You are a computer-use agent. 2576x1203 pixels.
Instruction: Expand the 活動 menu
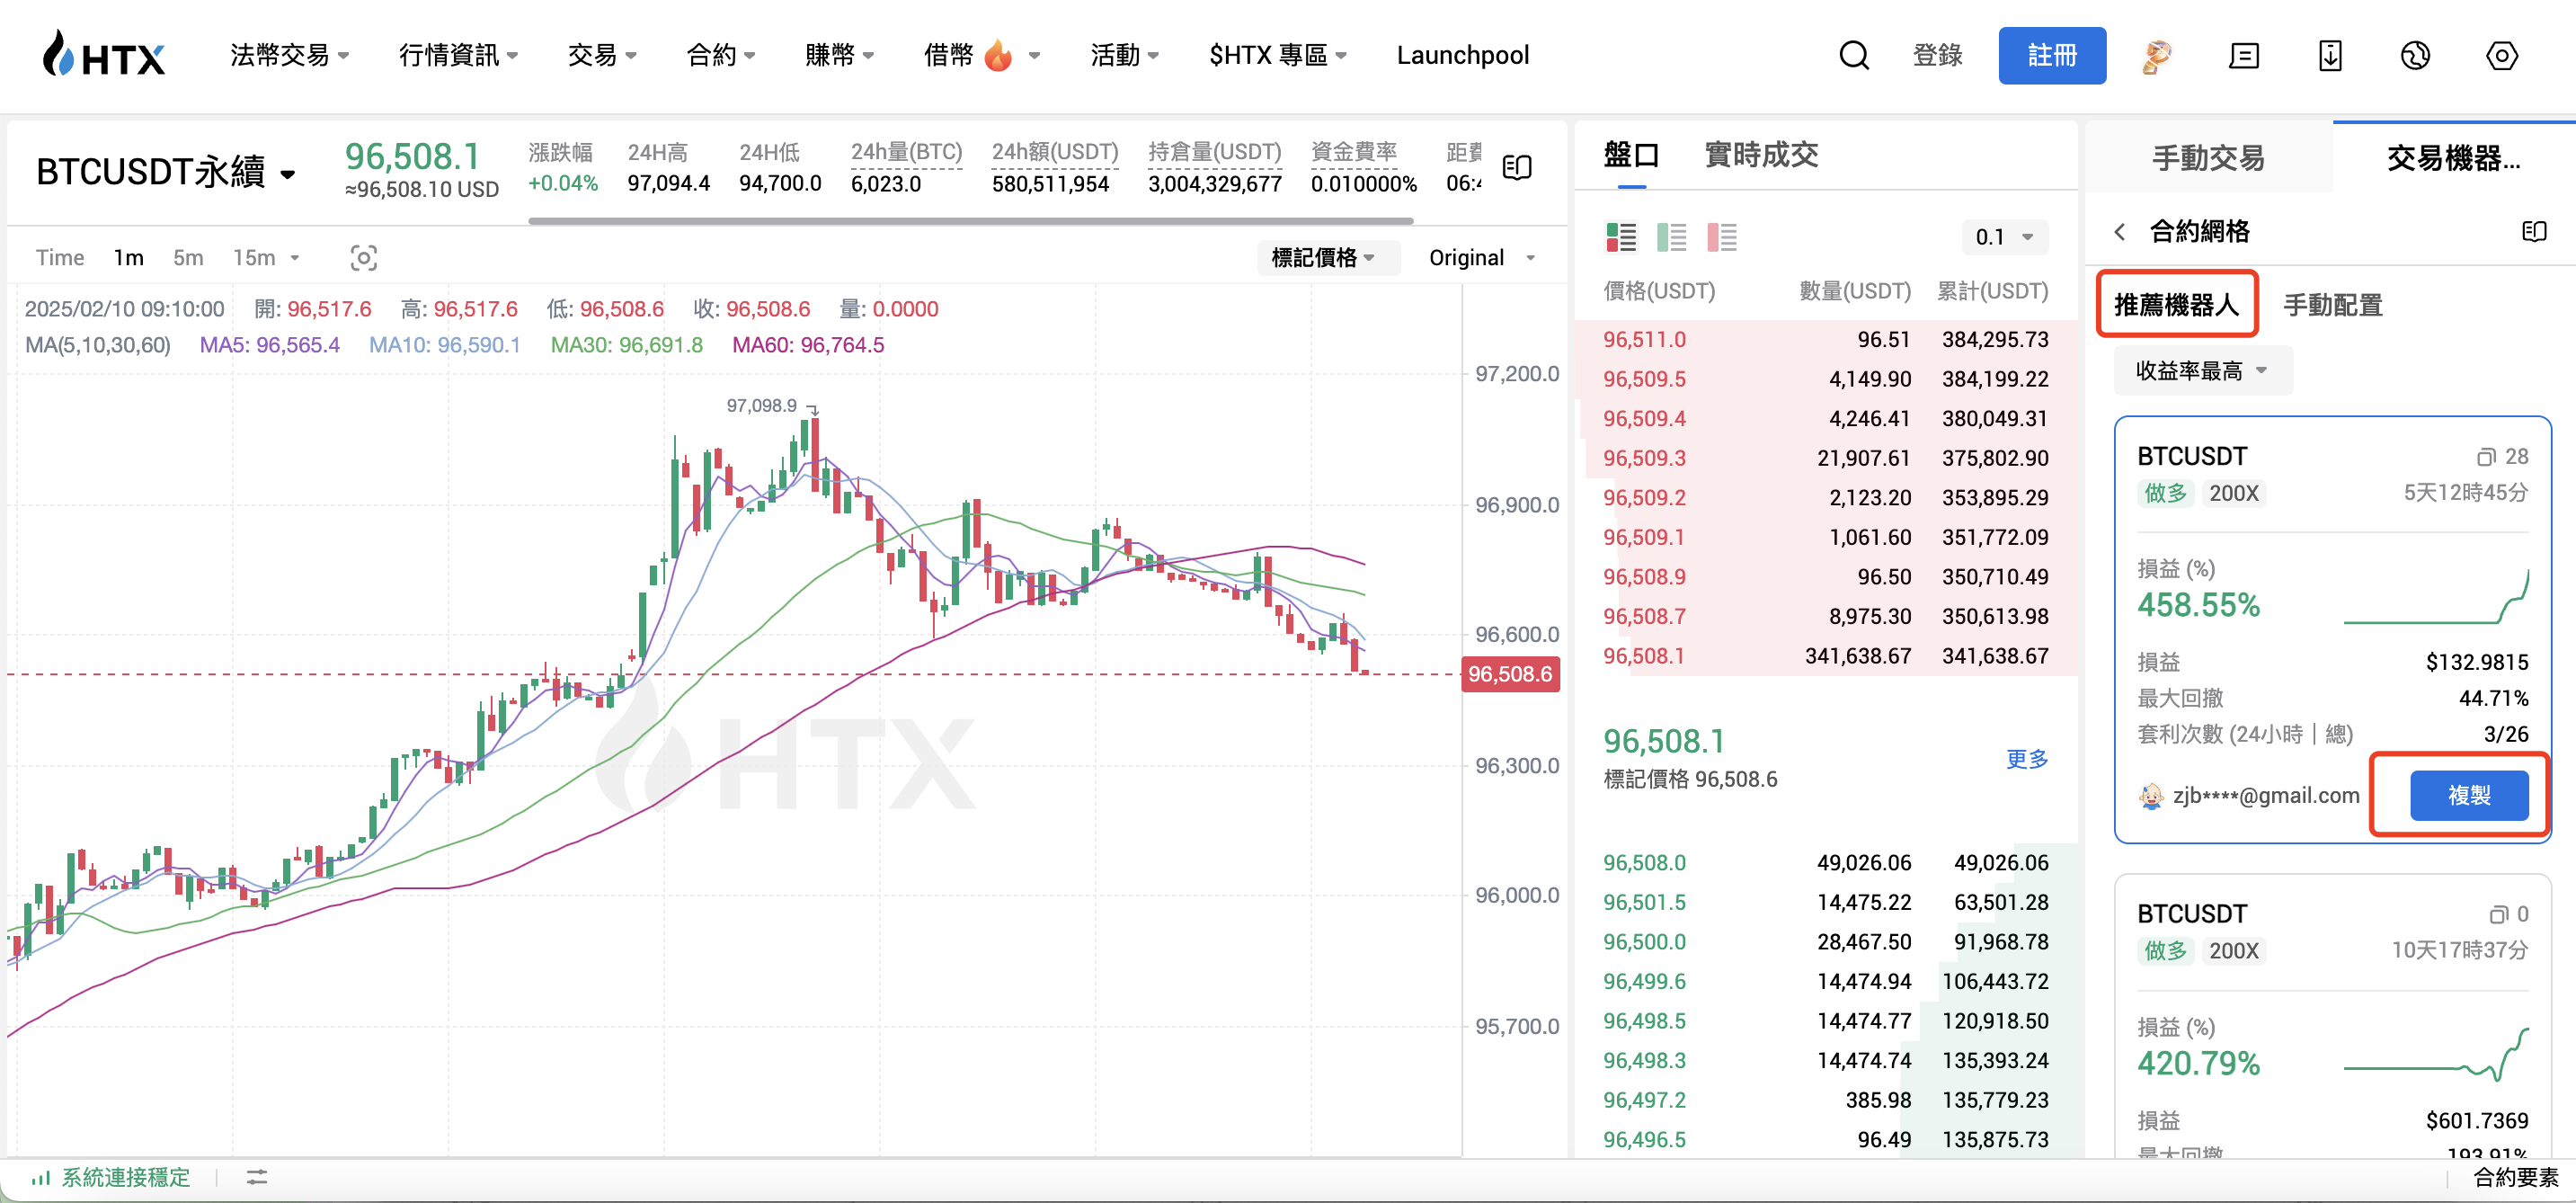1124,55
